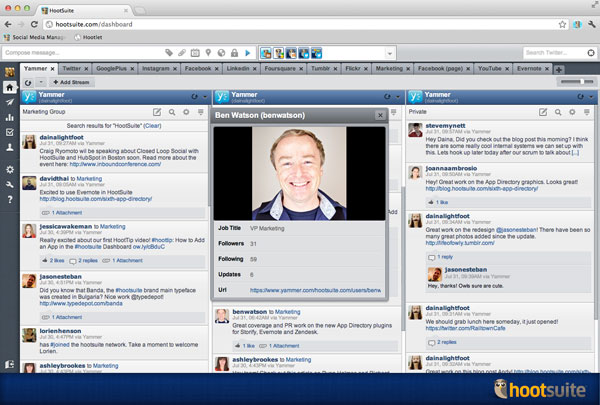Open filter menu icon in Marketing Group stream
The height and width of the screenshot is (405, 600).
tap(201, 112)
